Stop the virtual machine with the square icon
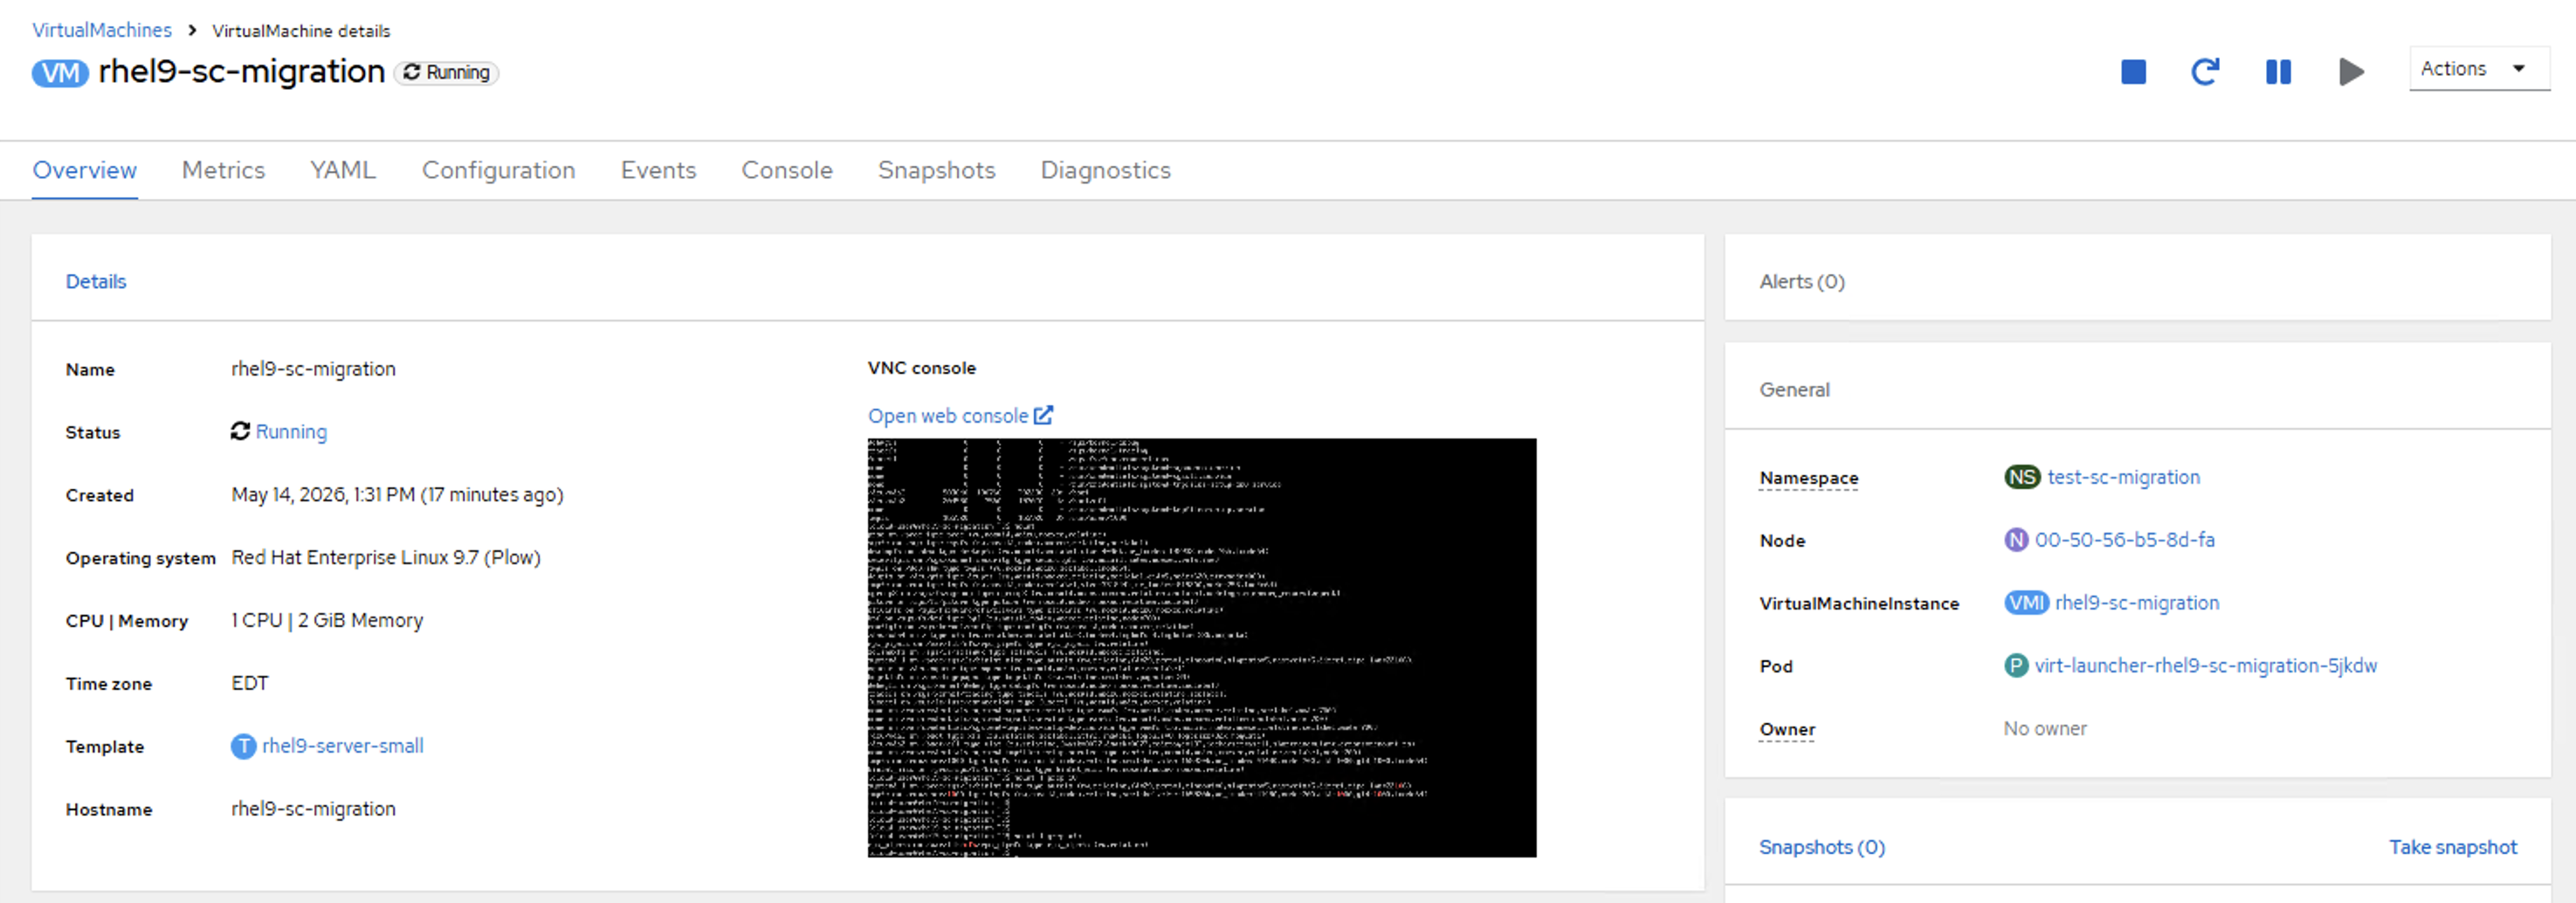Viewport: 2576px width, 903px height. tap(2133, 72)
